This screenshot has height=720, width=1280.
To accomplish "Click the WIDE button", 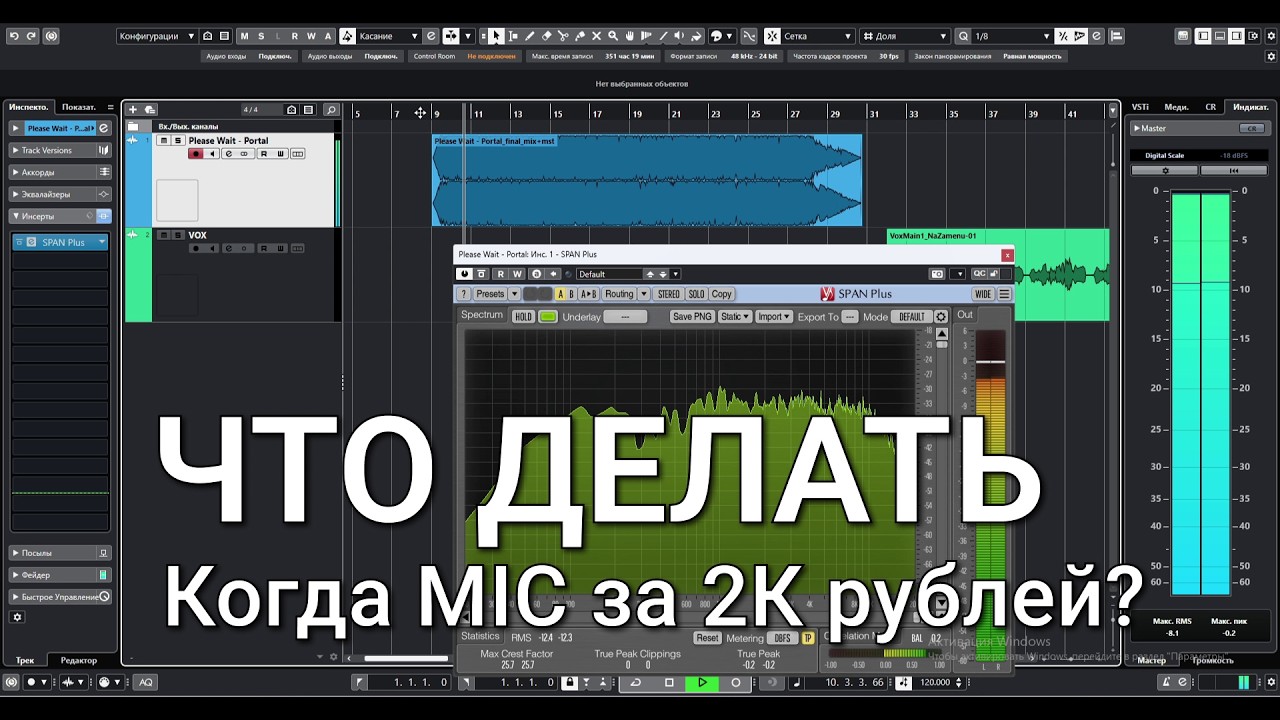I will [x=983, y=294].
